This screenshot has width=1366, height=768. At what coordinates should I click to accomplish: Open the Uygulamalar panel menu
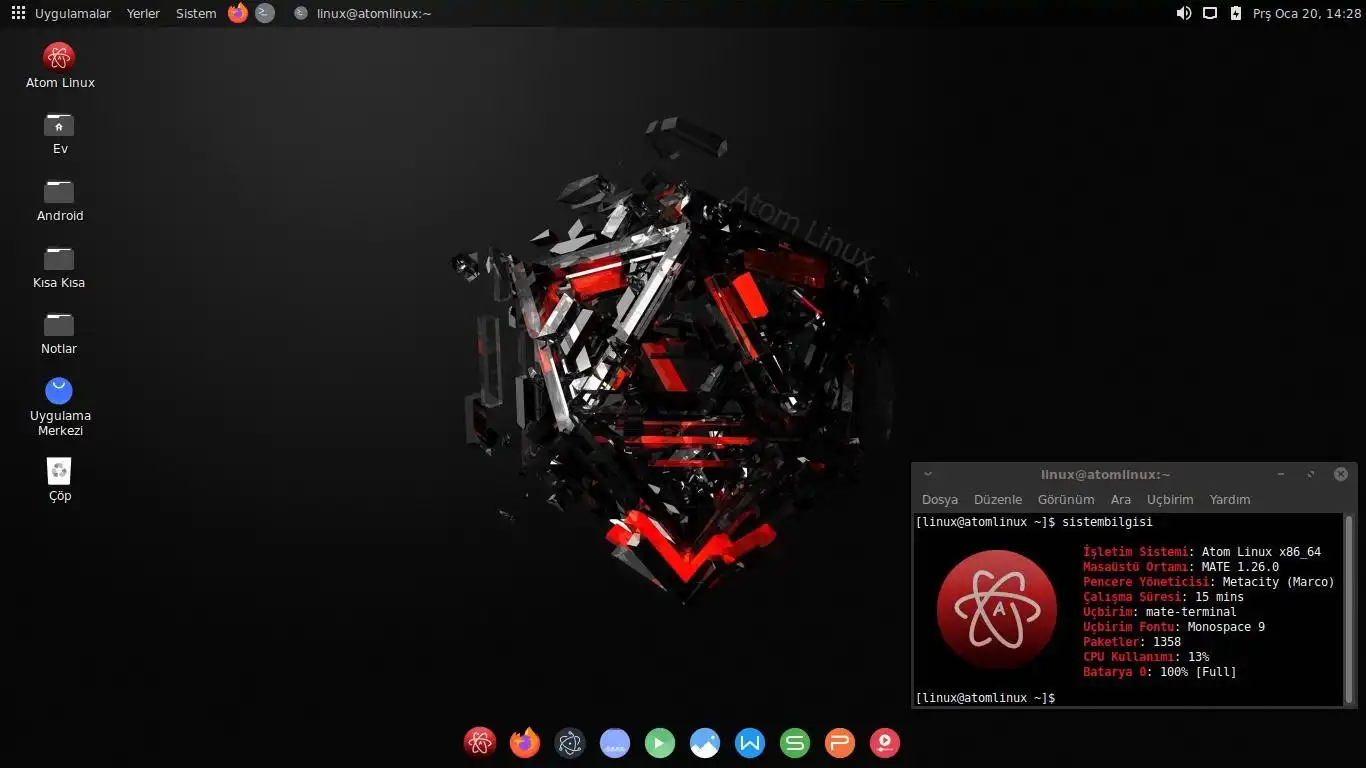73,13
